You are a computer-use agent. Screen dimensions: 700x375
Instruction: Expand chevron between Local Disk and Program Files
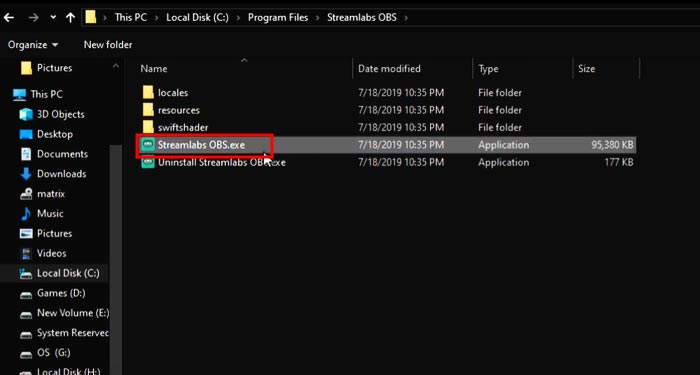click(x=238, y=18)
